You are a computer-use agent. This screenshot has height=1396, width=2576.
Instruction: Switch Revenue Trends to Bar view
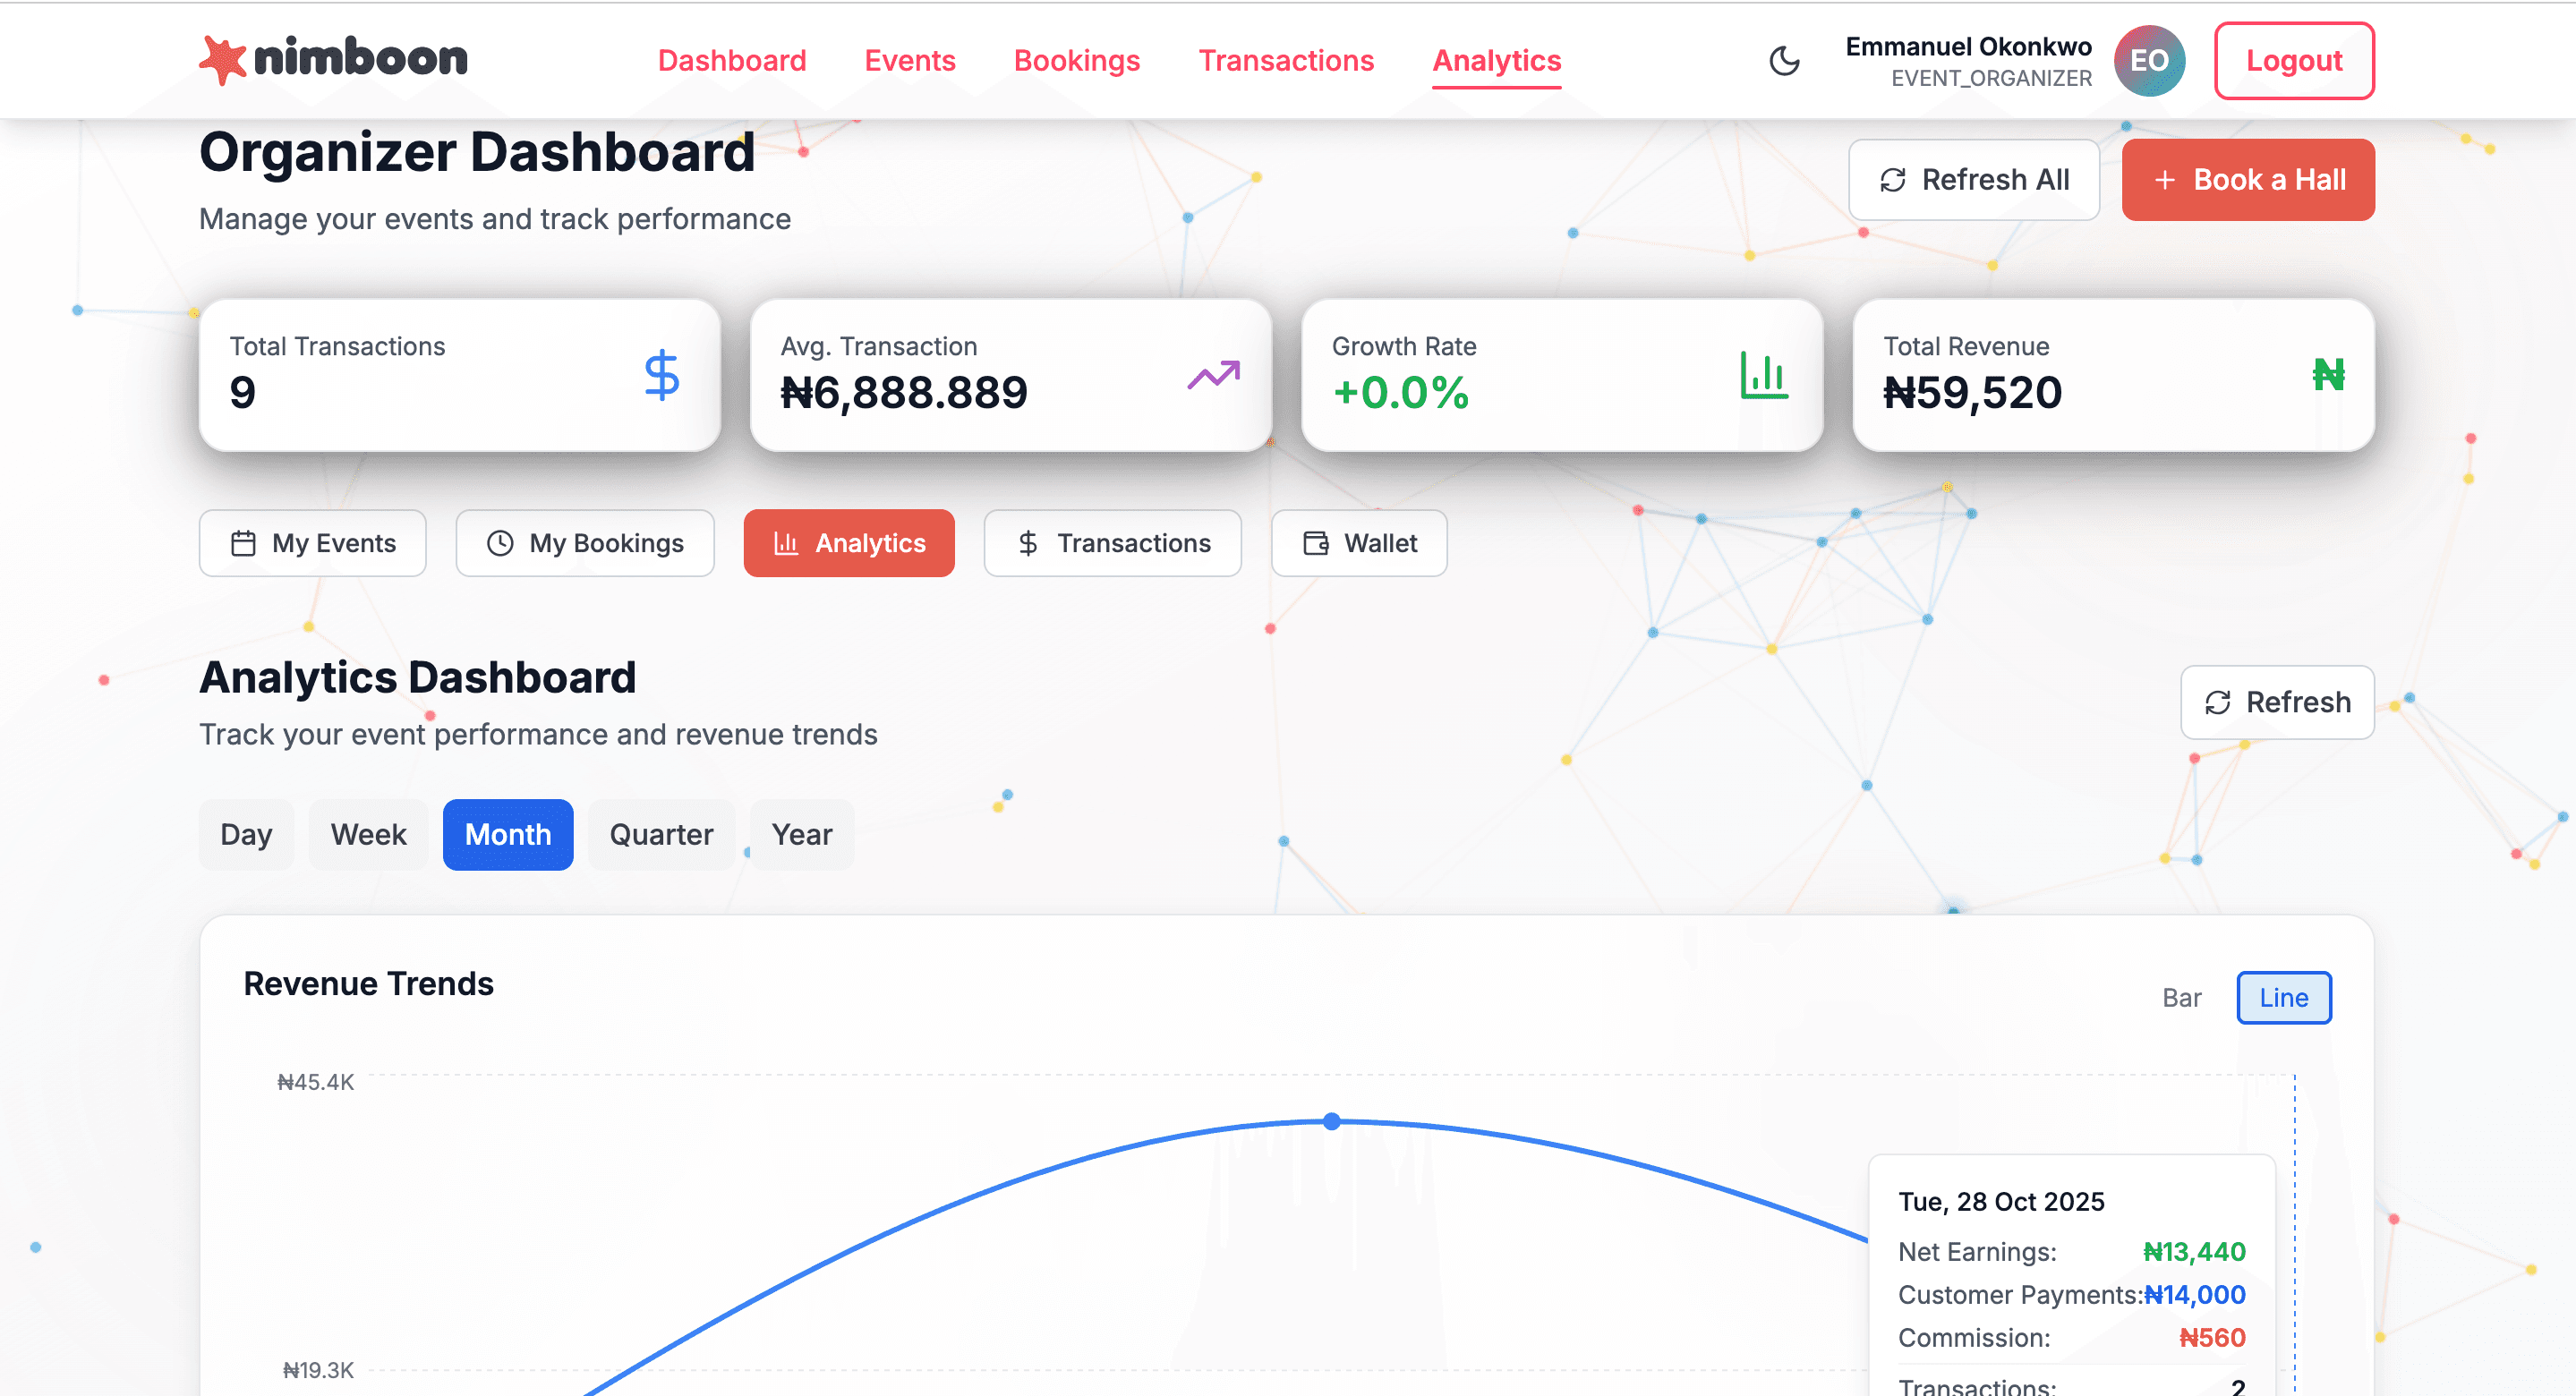(2182, 997)
